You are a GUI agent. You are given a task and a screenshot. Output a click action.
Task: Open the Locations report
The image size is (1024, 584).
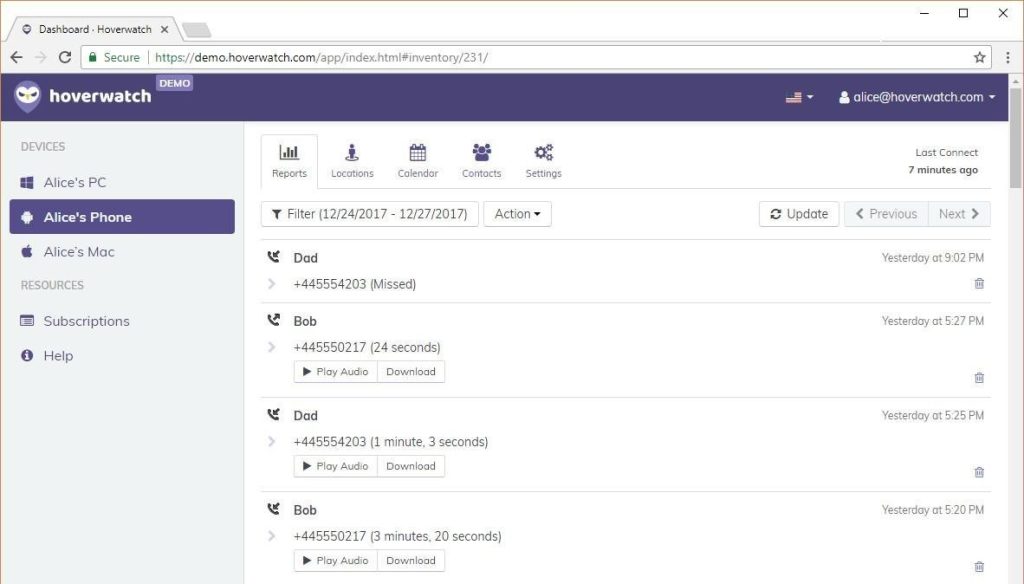coord(352,160)
